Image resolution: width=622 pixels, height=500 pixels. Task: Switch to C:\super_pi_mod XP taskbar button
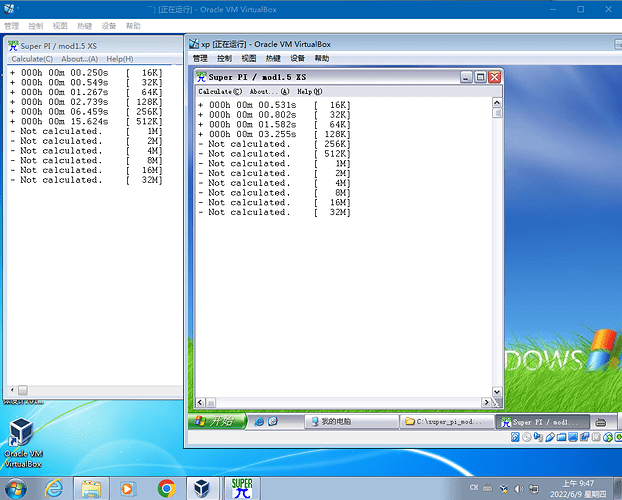pyautogui.click(x=447, y=421)
